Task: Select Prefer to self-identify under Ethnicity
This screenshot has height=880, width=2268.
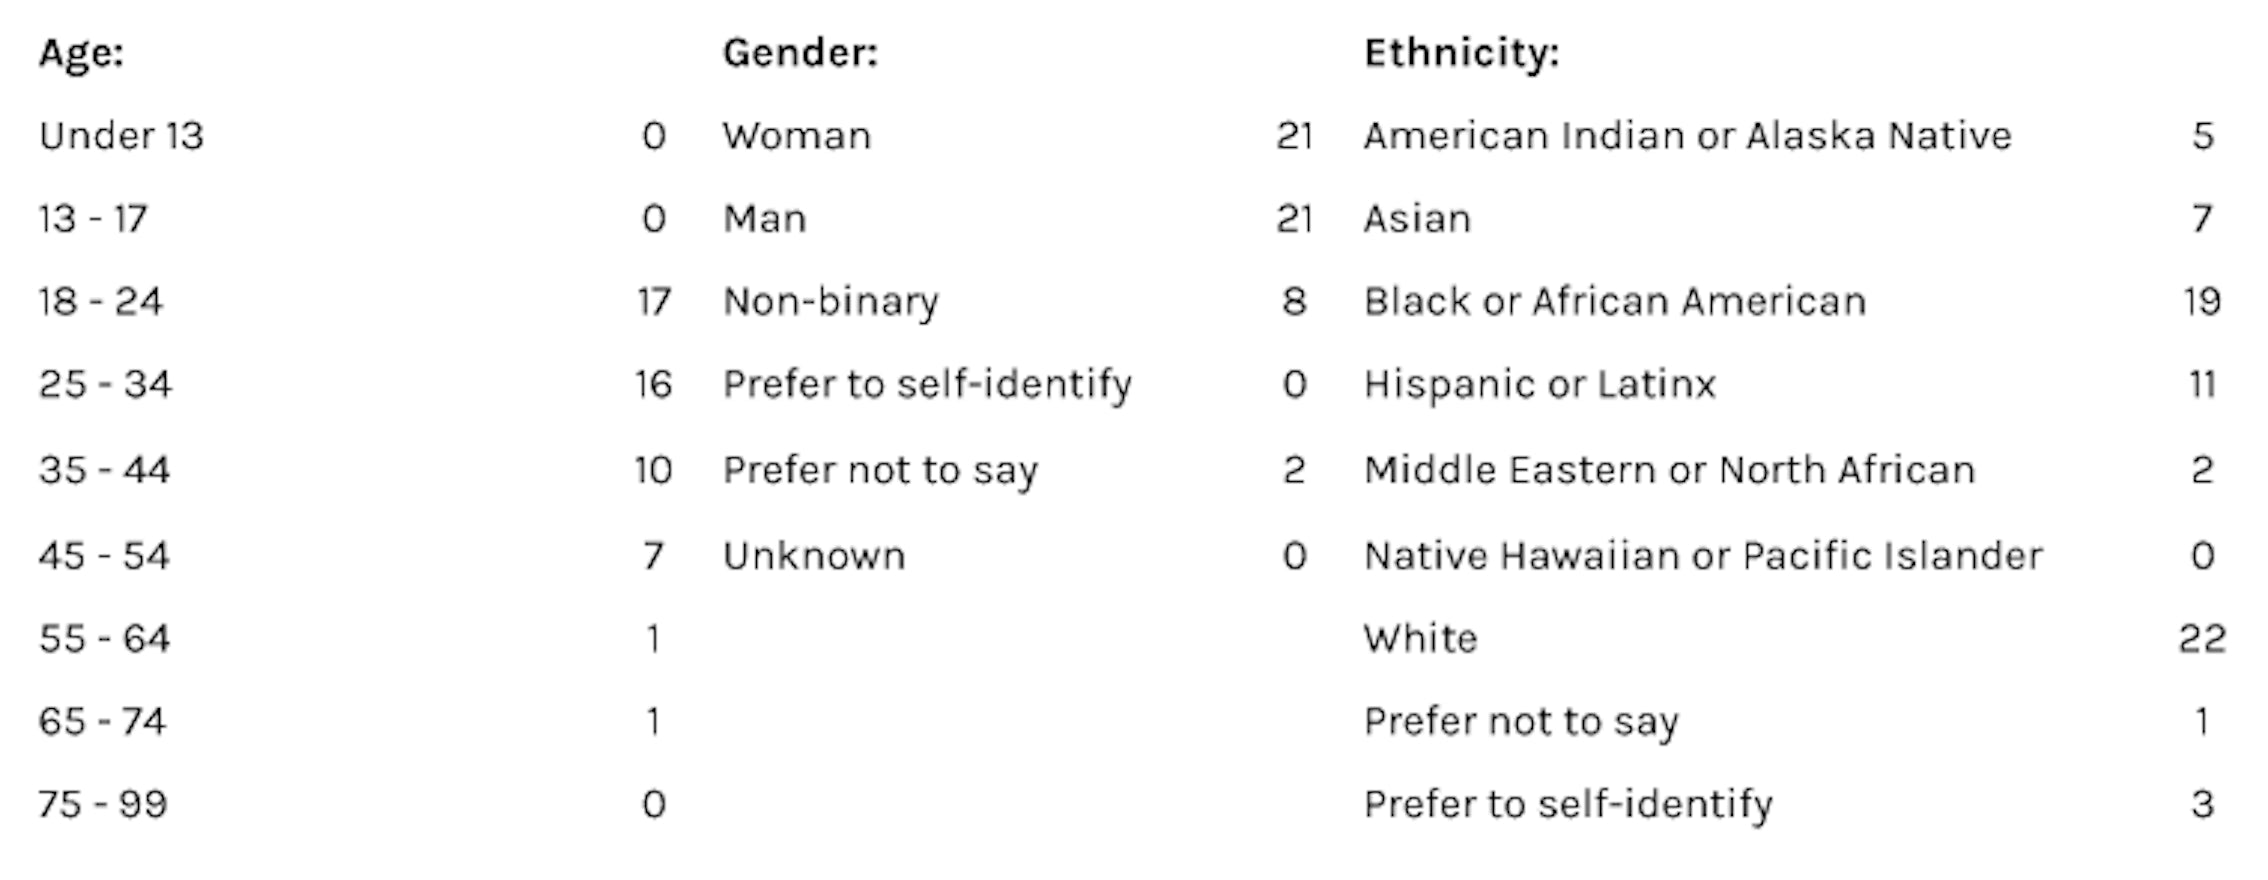Action: (1568, 804)
